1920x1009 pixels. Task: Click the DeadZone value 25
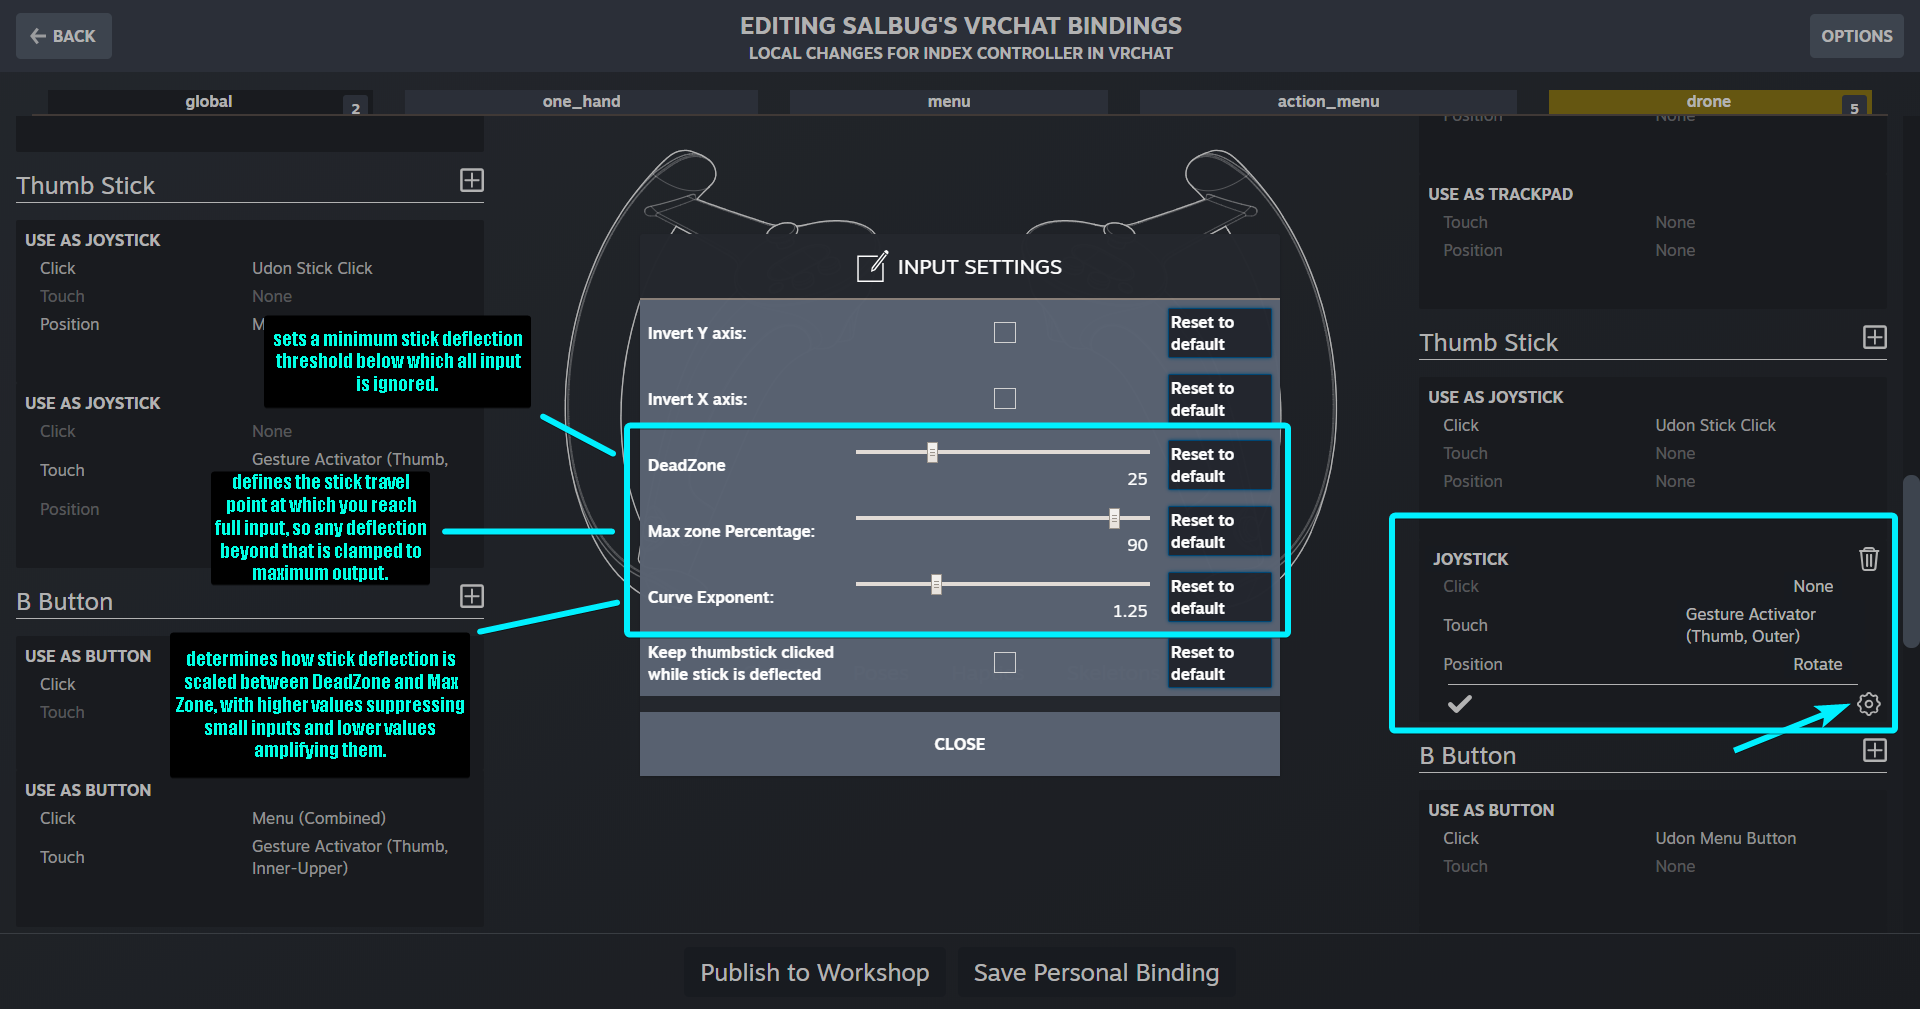point(1137,479)
